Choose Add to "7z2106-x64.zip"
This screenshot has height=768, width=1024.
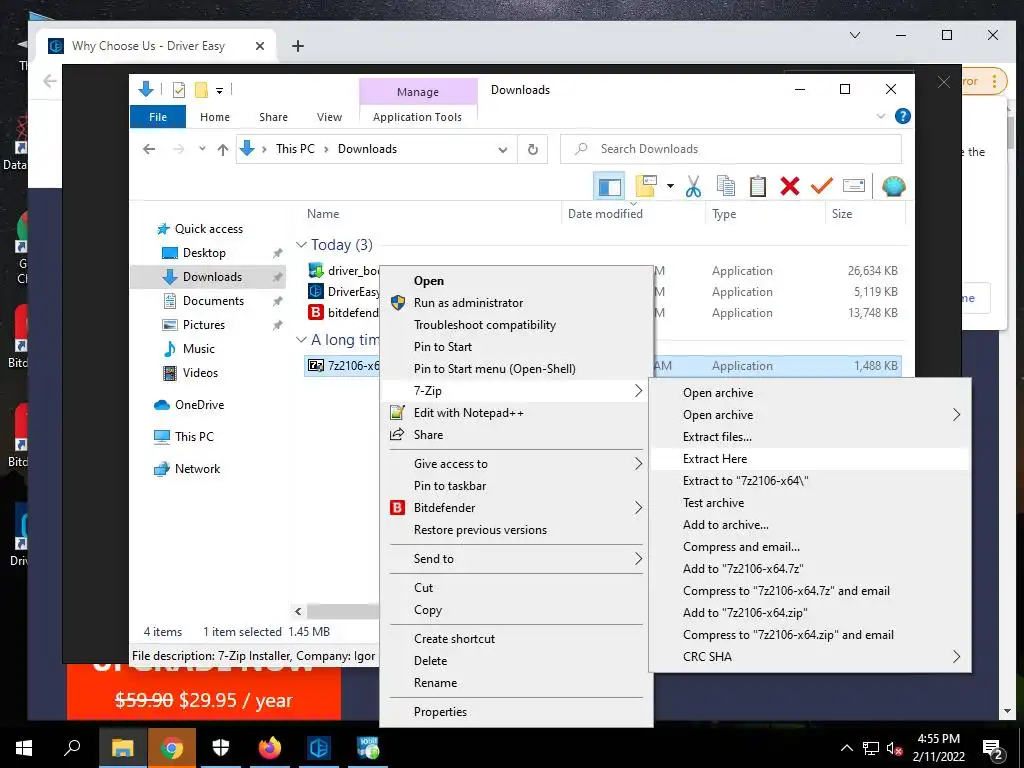tap(810, 613)
